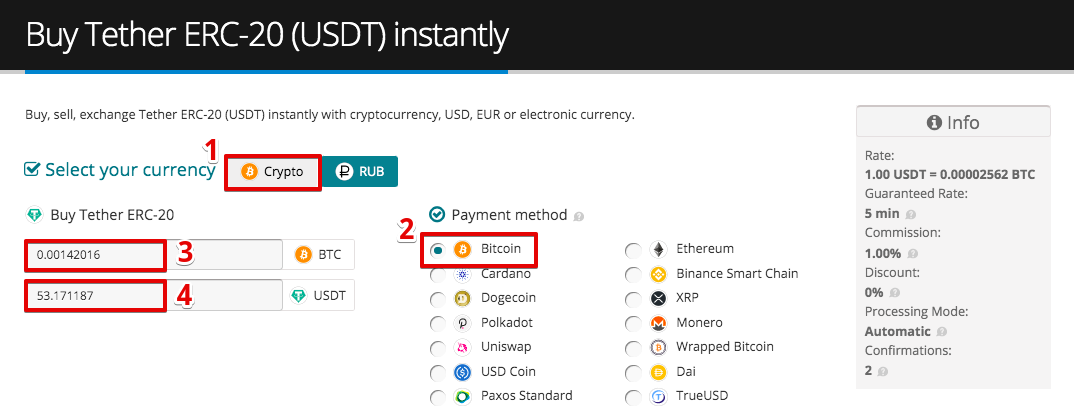Select the Crypto currency button
Image resolution: width=1074 pixels, height=411 pixels.
[273, 172]
